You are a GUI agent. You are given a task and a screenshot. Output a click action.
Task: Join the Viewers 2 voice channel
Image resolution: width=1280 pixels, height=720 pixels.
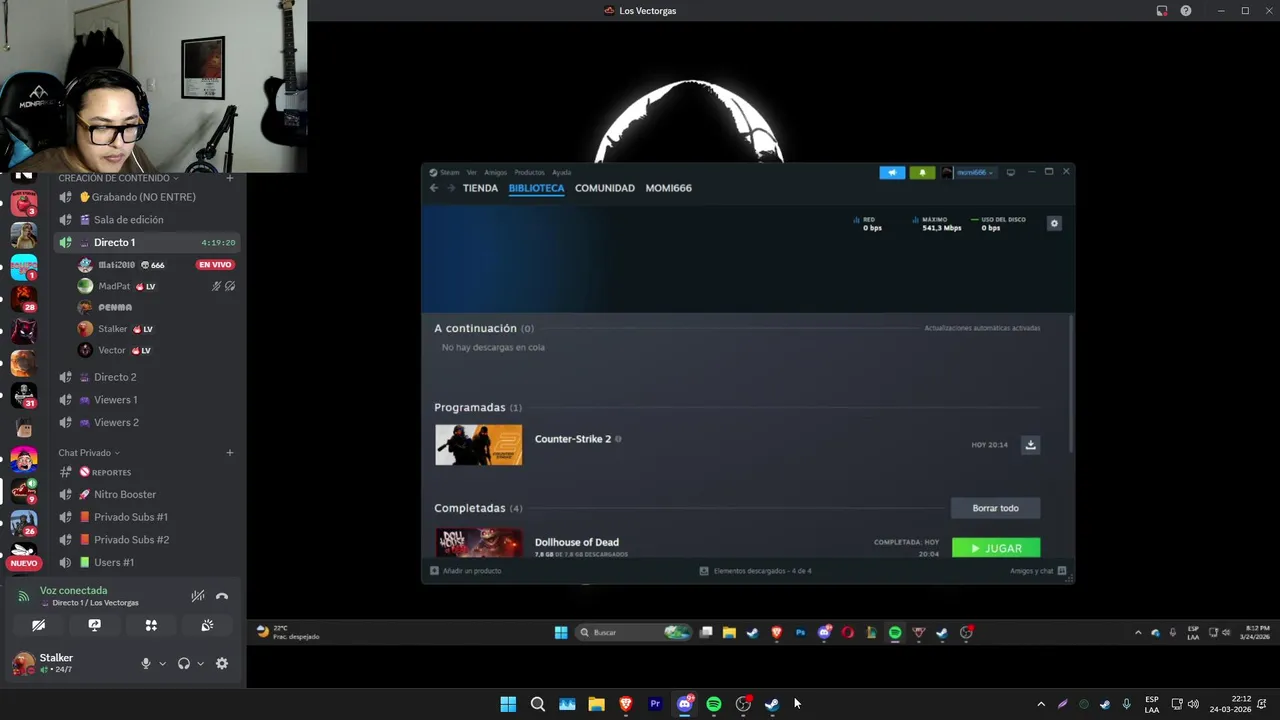click(149, 422)
